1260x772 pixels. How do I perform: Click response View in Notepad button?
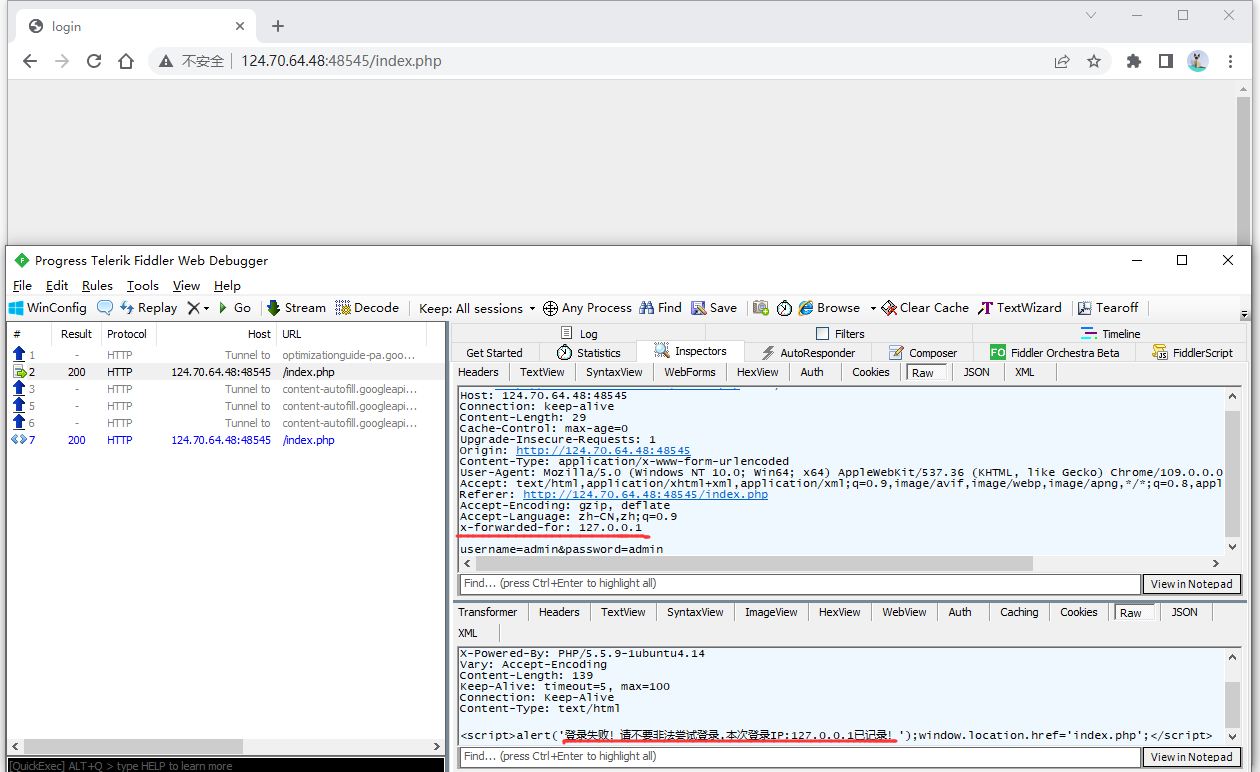pyautogui.click(x=1191, y=757)
